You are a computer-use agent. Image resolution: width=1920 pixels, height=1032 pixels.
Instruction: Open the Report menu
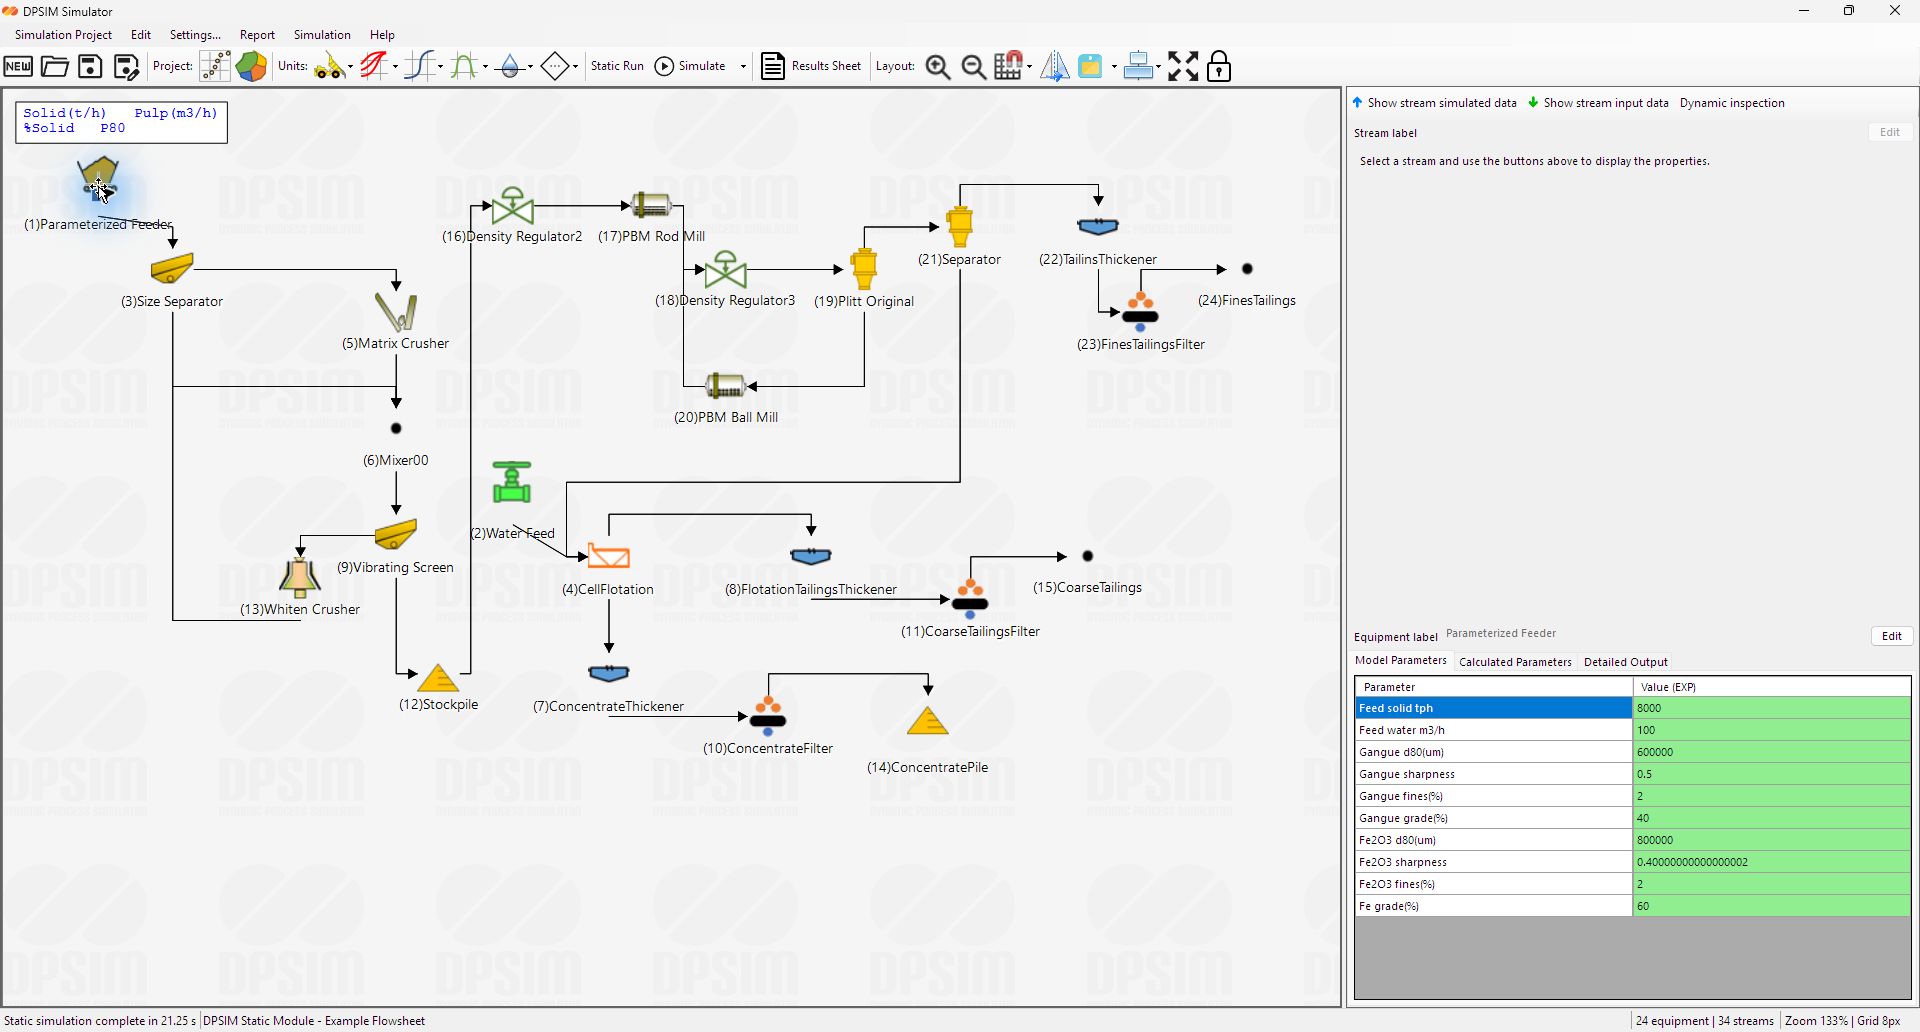pyautogui.click(x=257, y=35)
